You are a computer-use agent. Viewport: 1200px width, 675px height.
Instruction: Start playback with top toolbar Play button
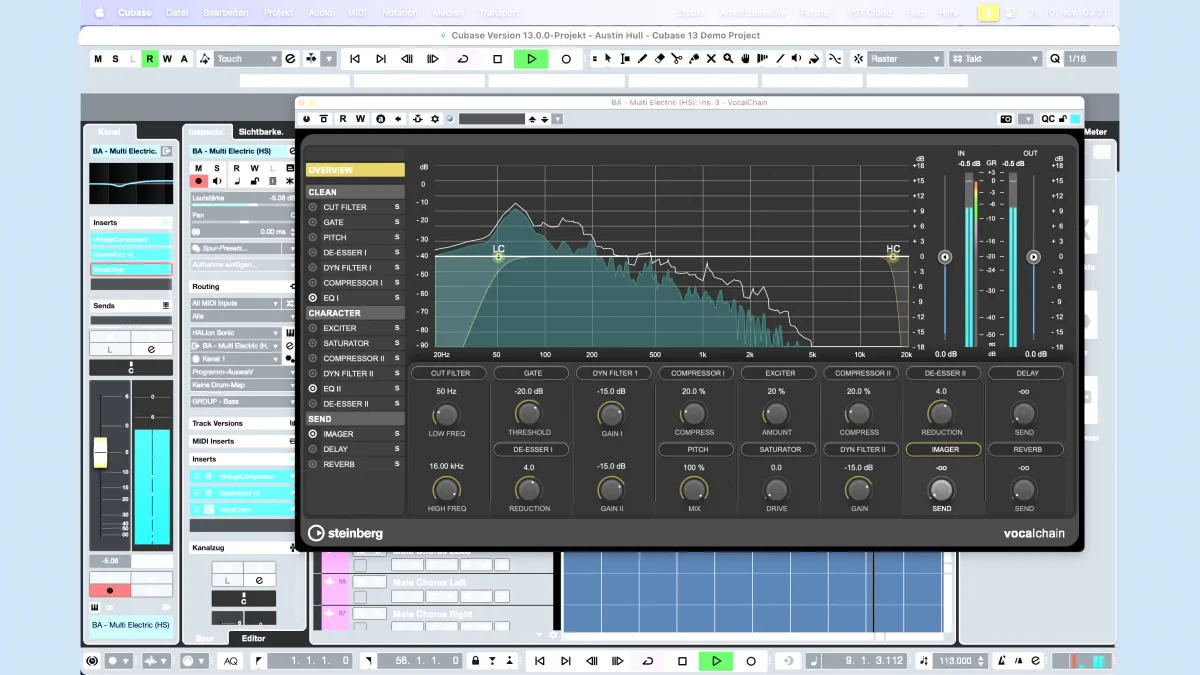coord(531,59)
